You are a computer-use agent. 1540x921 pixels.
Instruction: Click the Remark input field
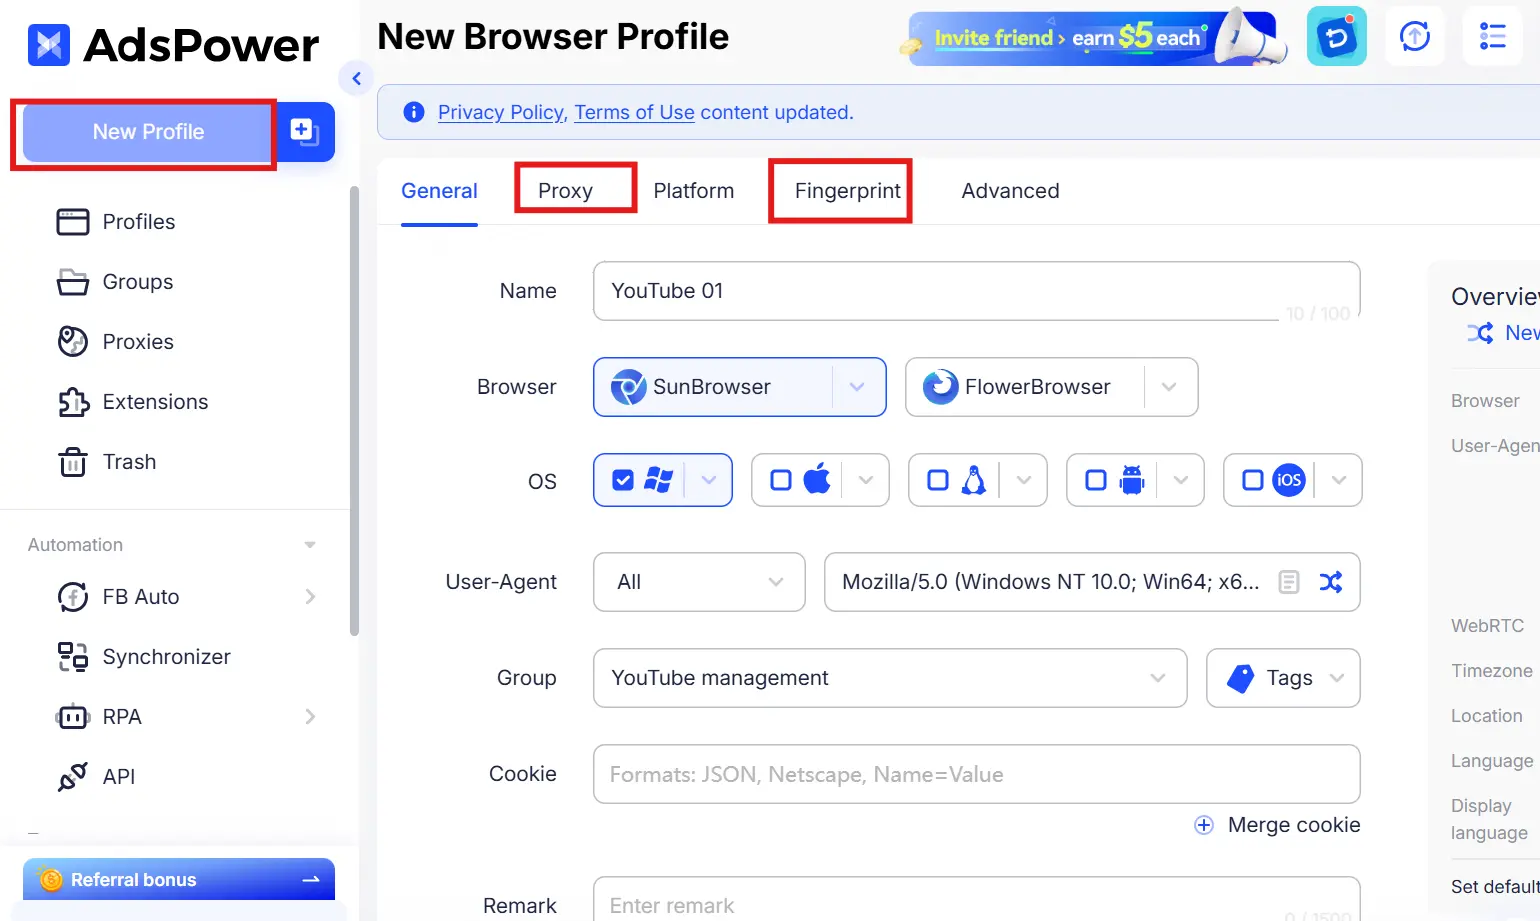point(977,899)
